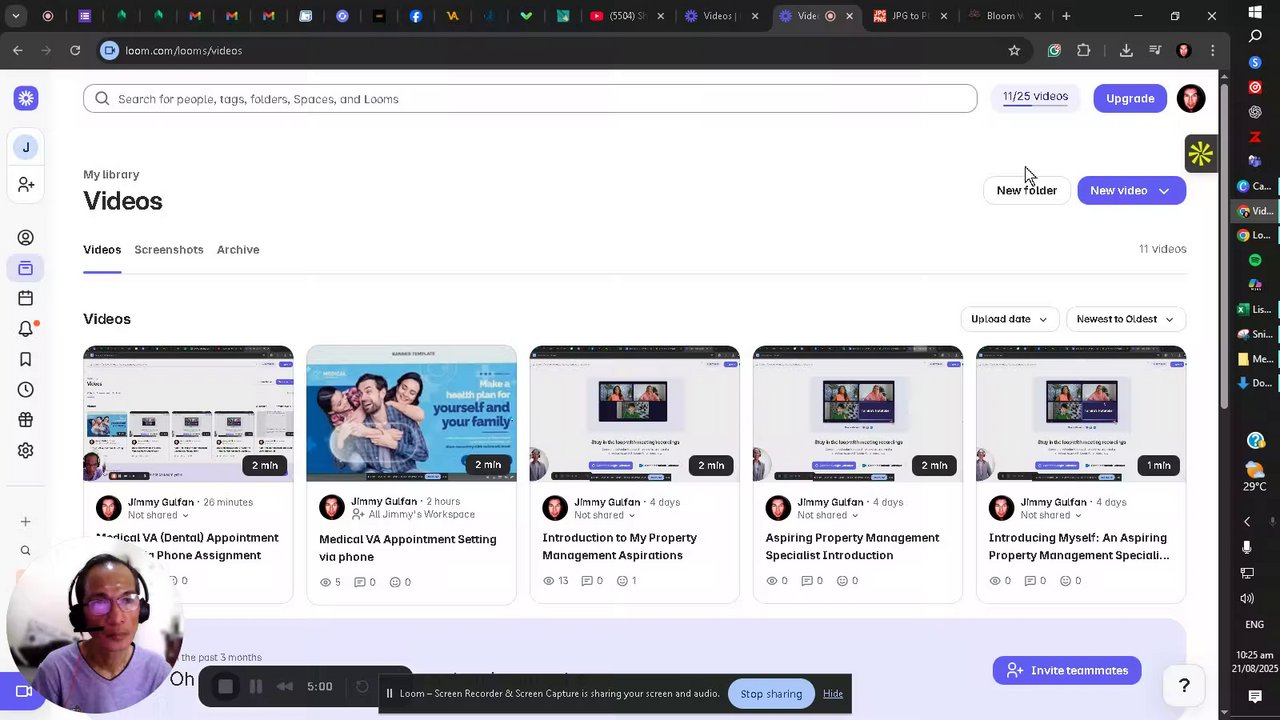This screenshot has width=1280, height=720.
Task: Switch to the Videos tab in library
Action: tap(102, 250)
